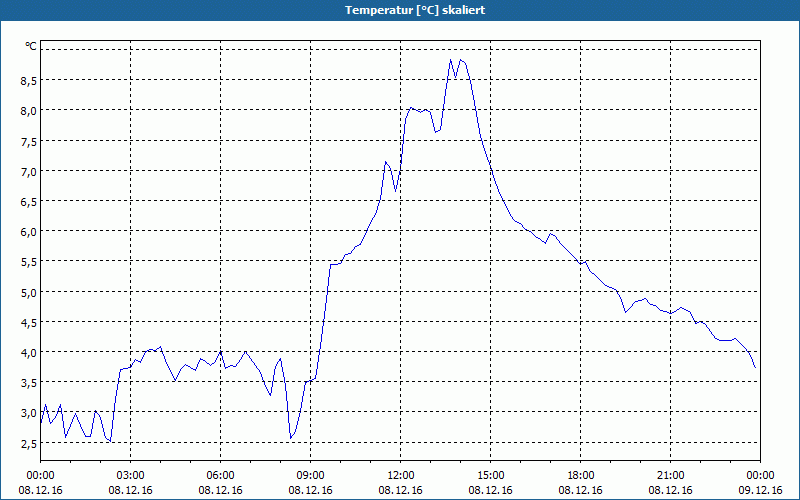The height and width of the screenshot is (500, 800).
Task: Select the 08.12.16 date under 12:00
Action: point(401,490)
